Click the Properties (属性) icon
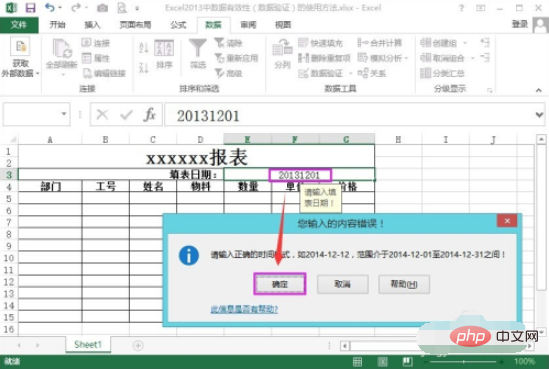 coord(86,58)
